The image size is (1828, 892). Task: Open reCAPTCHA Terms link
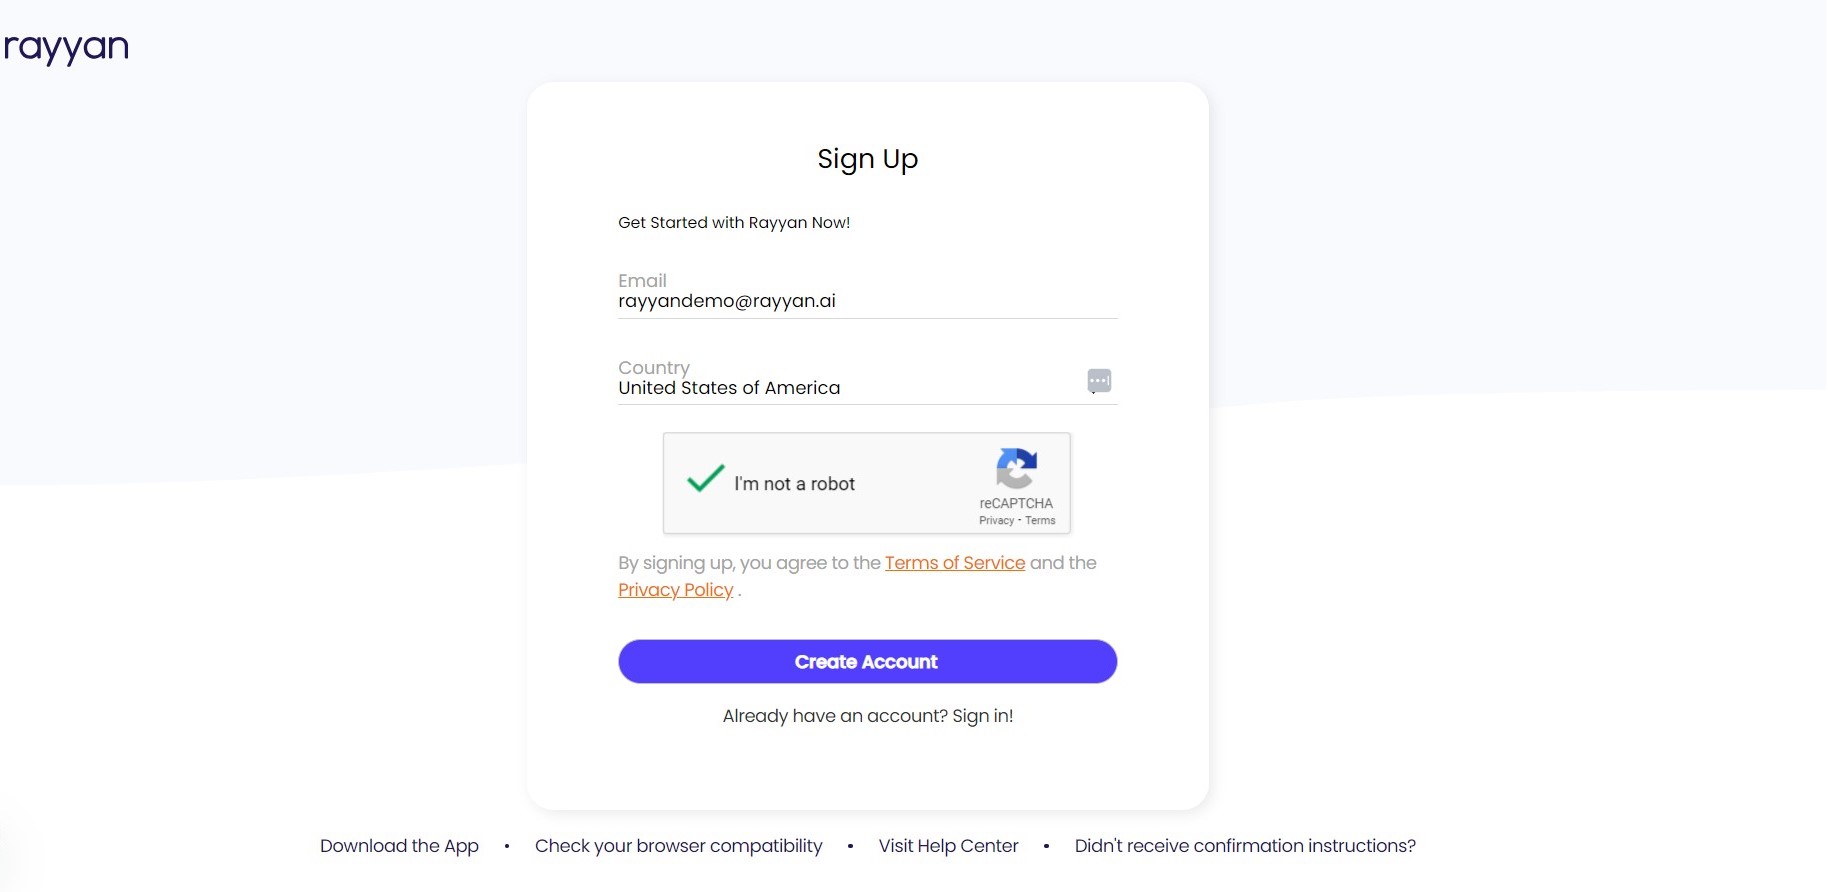tap(1040, 520)
